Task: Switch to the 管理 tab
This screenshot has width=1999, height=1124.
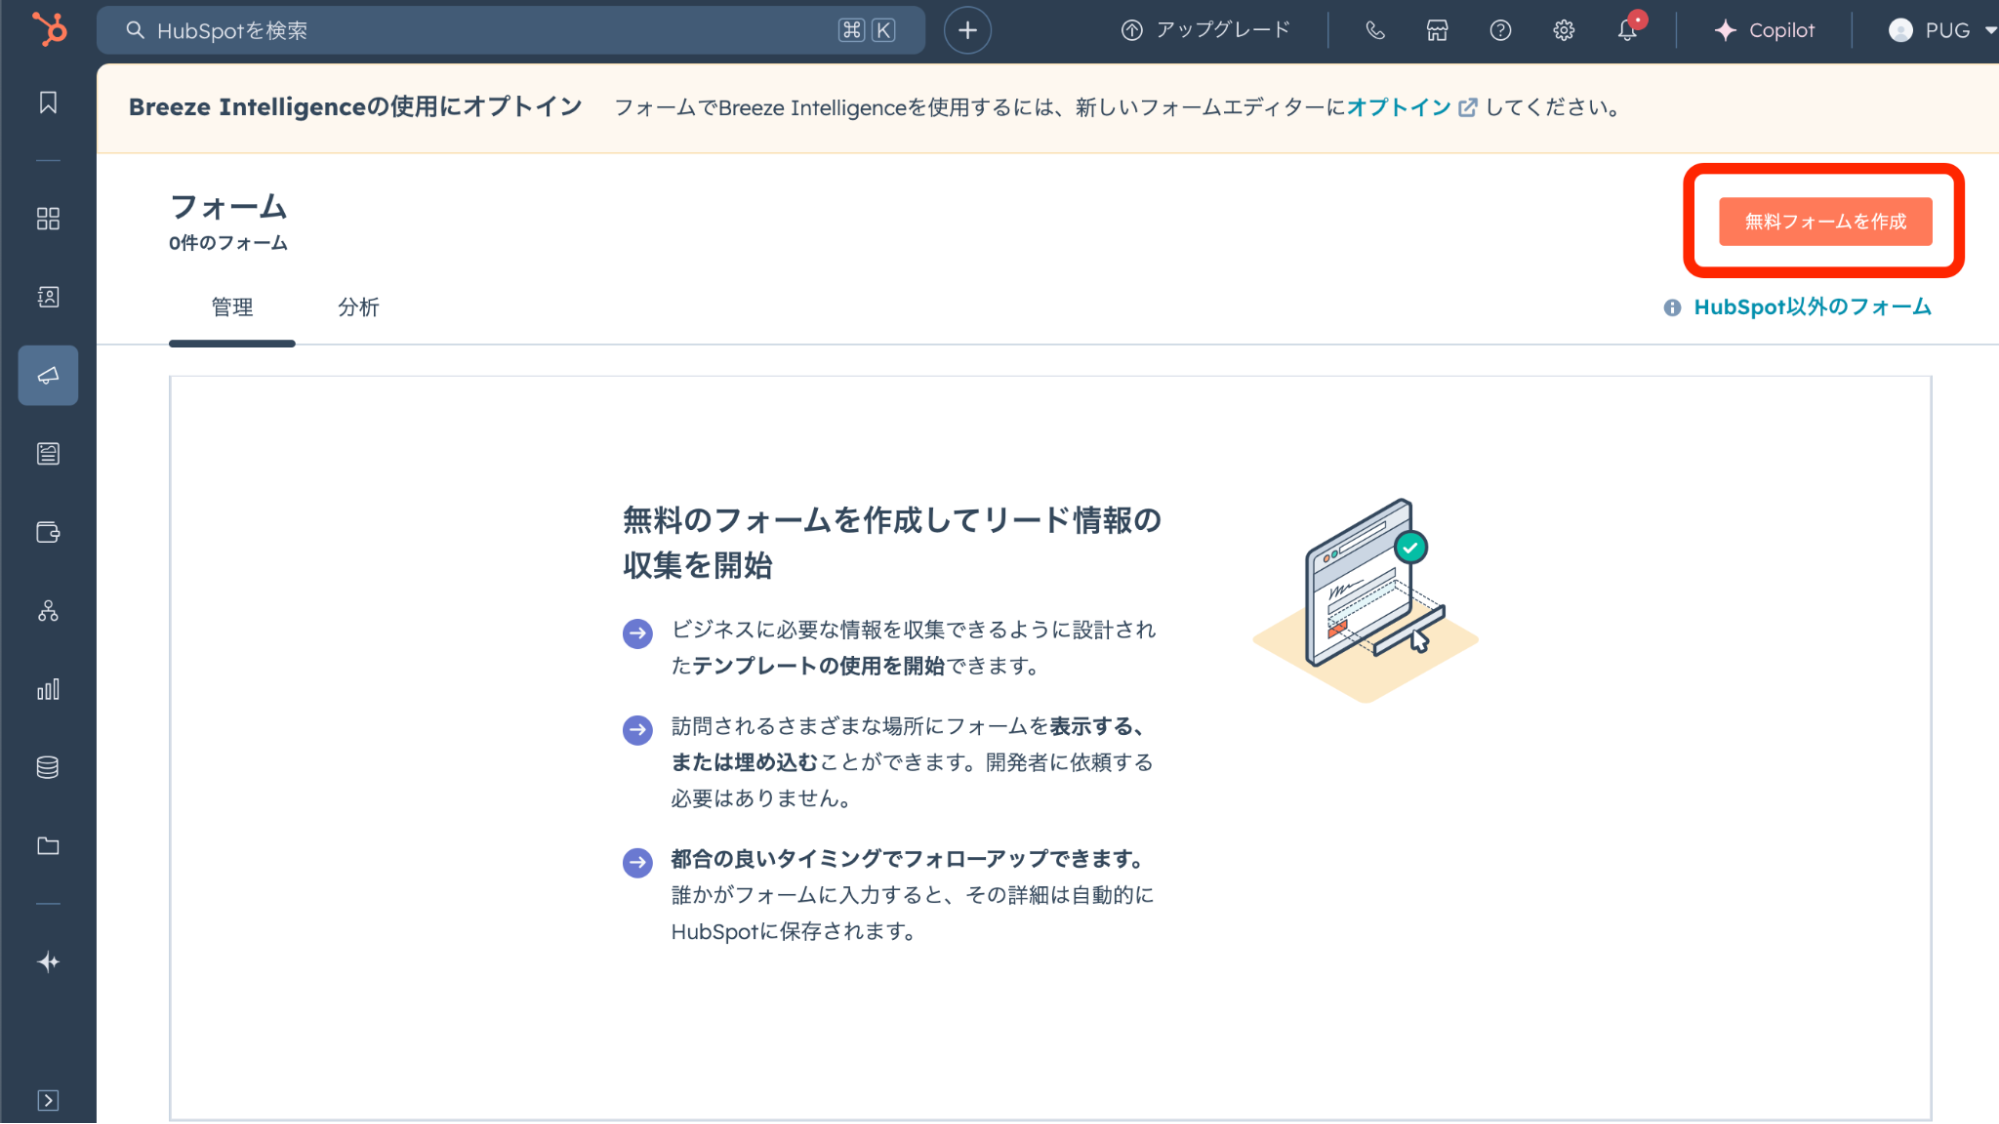Action: pyautogui.click(x=232, y=307)
